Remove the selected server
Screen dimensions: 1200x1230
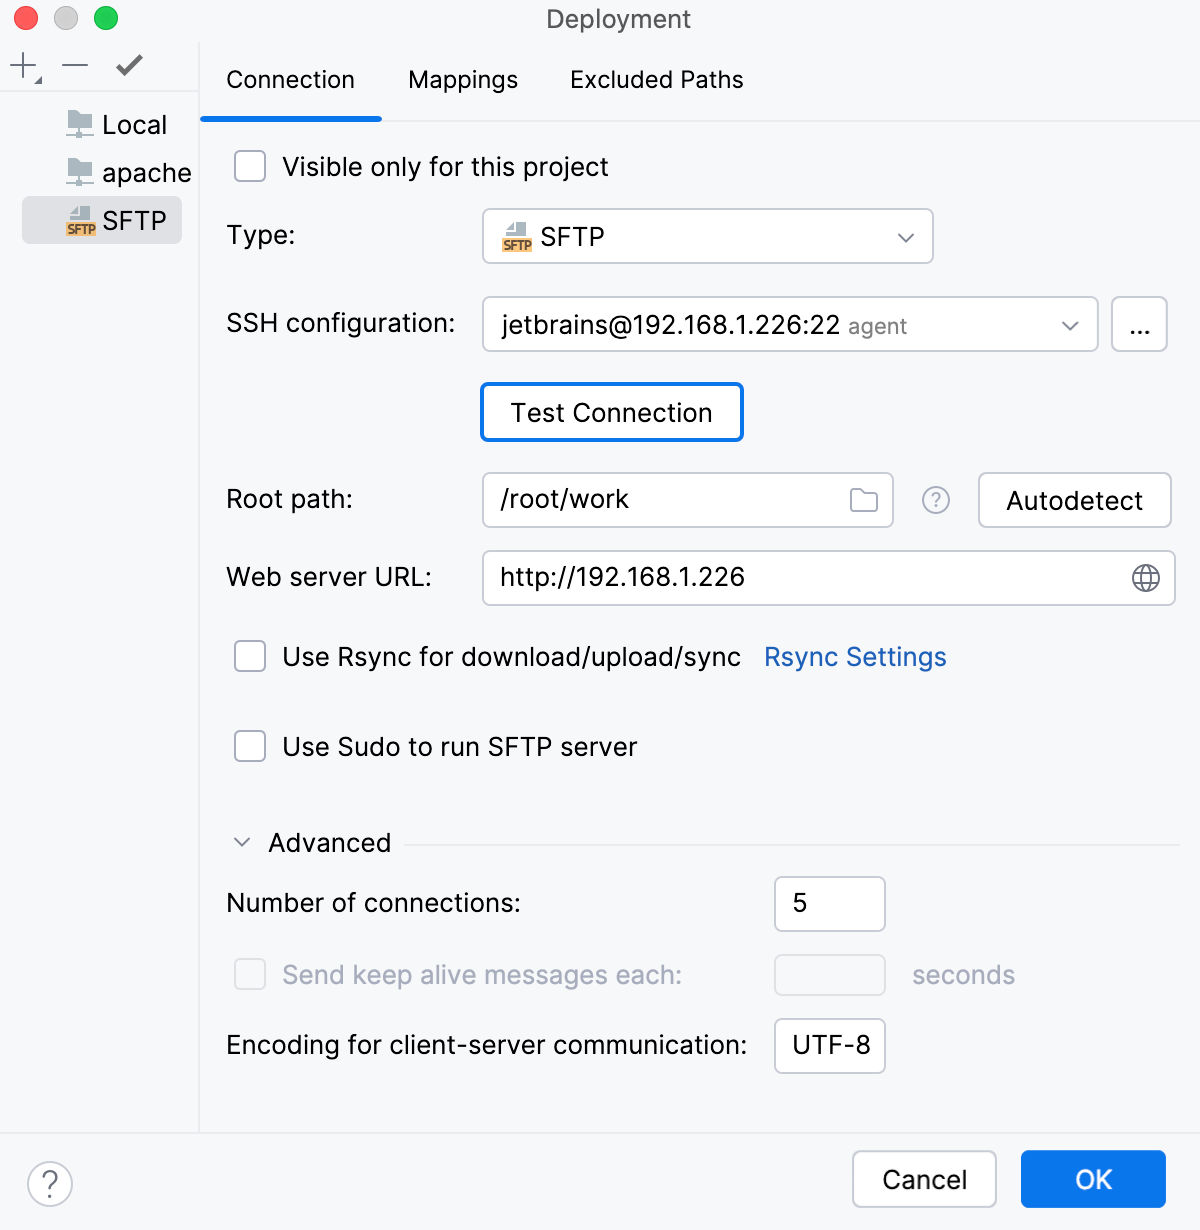click(x=74, y=66)
